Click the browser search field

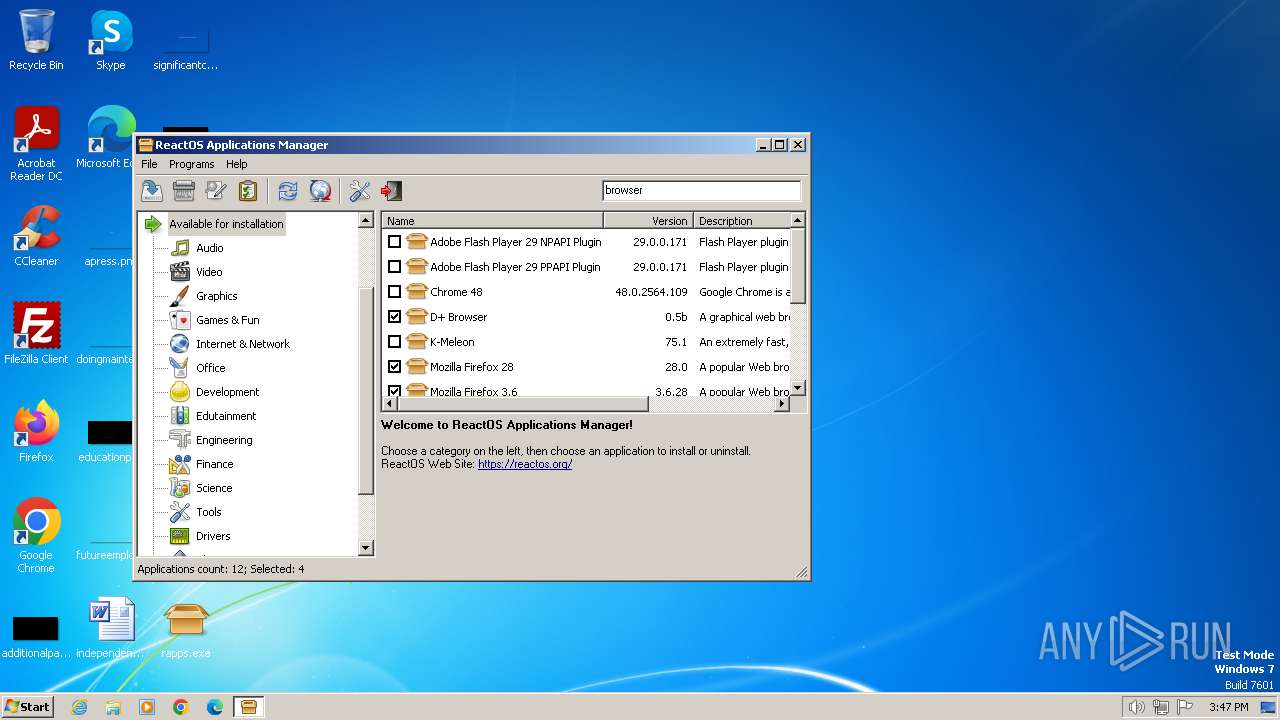pyautogui.click(x=701, y=190)
